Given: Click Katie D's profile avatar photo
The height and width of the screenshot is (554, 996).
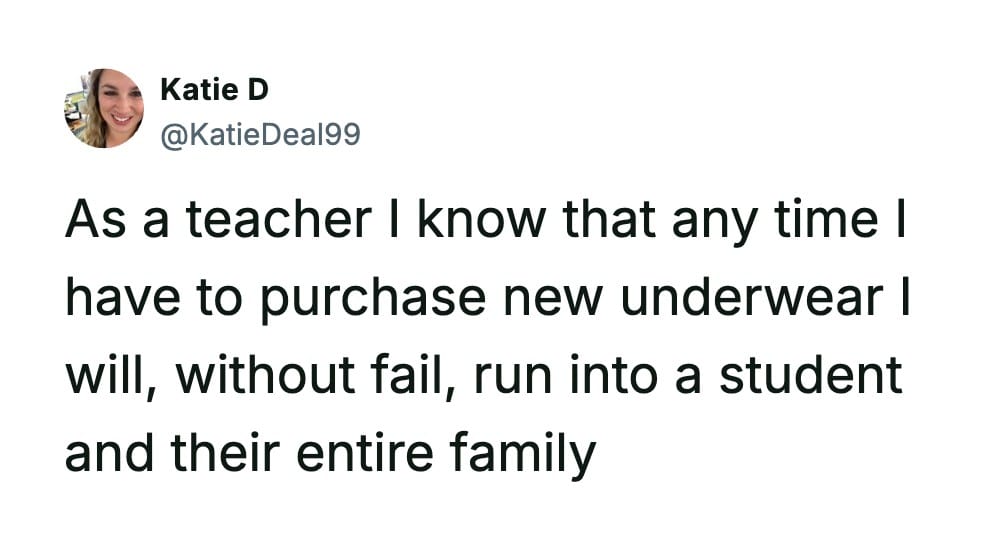Looking at the screenshot, I should tap(104, 108).
